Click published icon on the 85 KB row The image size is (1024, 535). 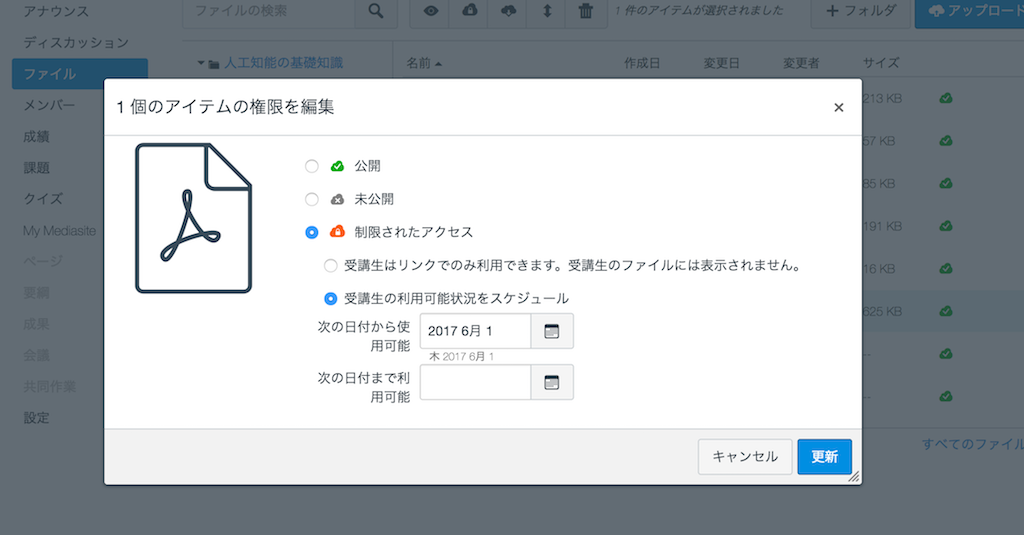point(946,184)
